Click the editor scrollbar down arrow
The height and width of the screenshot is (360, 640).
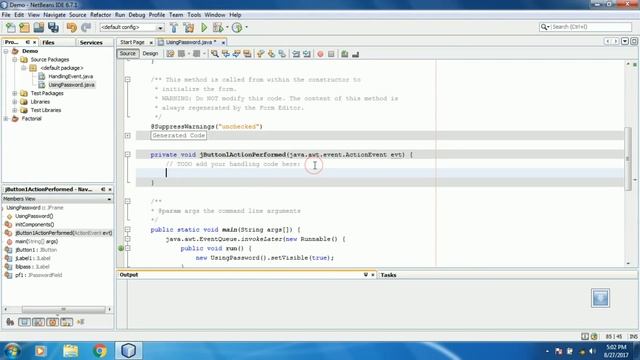pos(628,264)
